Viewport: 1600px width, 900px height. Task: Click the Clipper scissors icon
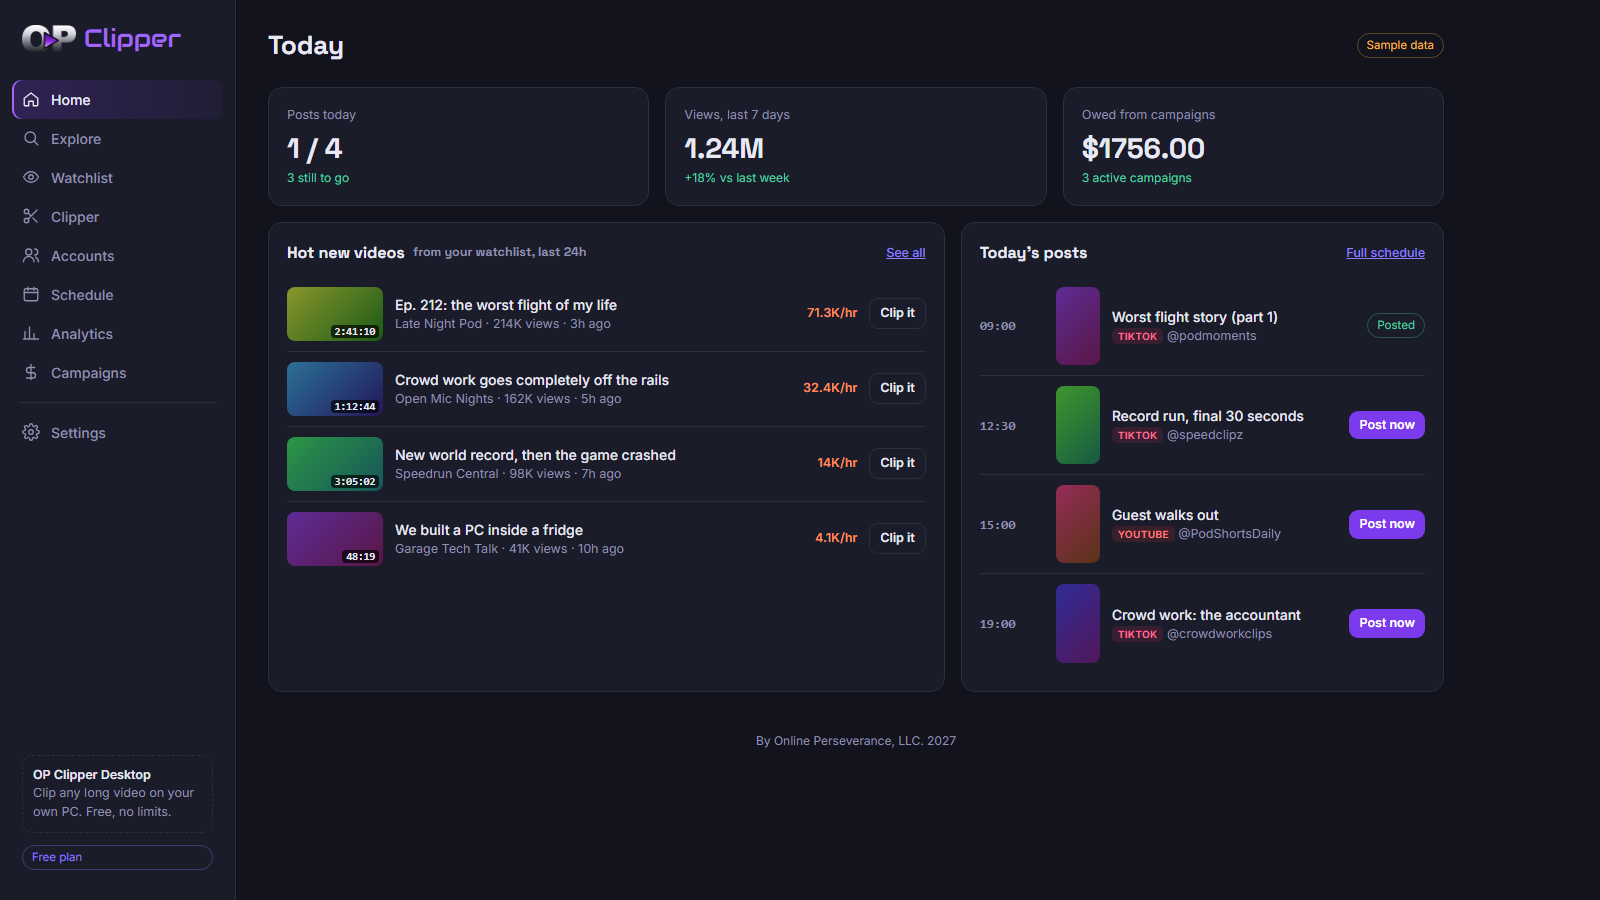[x=31, y=217]
